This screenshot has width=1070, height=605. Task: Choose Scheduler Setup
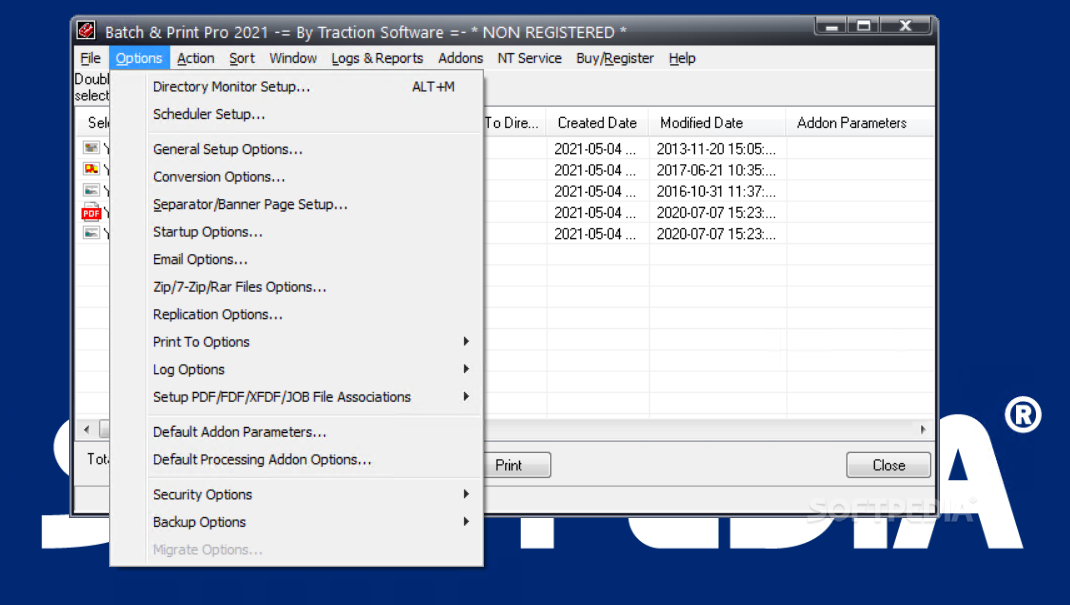[x=296, y=114]
